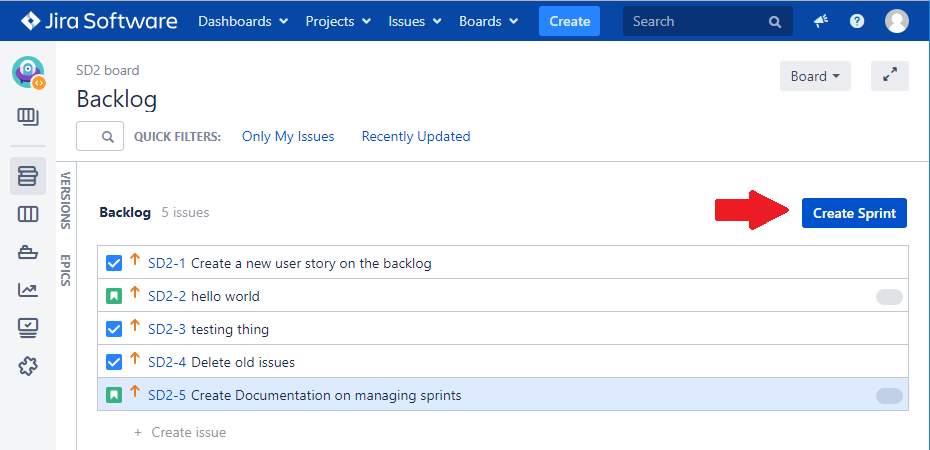Click the task checkbox icon for SD2-3
Image resolution: width=930 pixels, height=450 pixels.
pyautogui.click(x=114, y=329)
